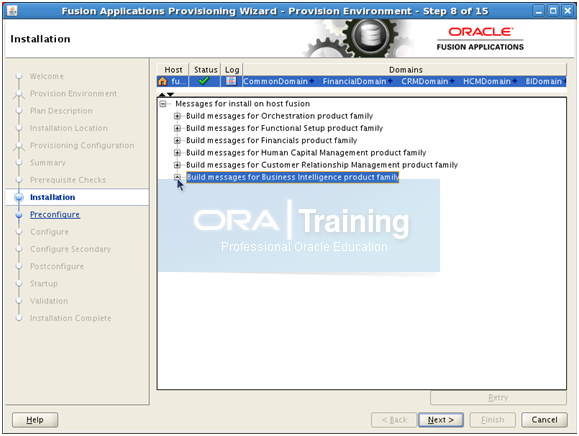The width and height of the screenshot is (579, 436).
Task: Collapse the splitter up arrow above messages
Action: pos(162,95)
